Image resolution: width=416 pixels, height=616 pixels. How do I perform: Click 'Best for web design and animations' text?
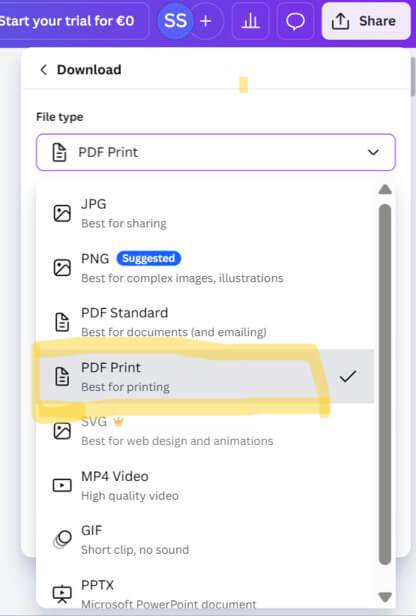[x=177, y=441]
